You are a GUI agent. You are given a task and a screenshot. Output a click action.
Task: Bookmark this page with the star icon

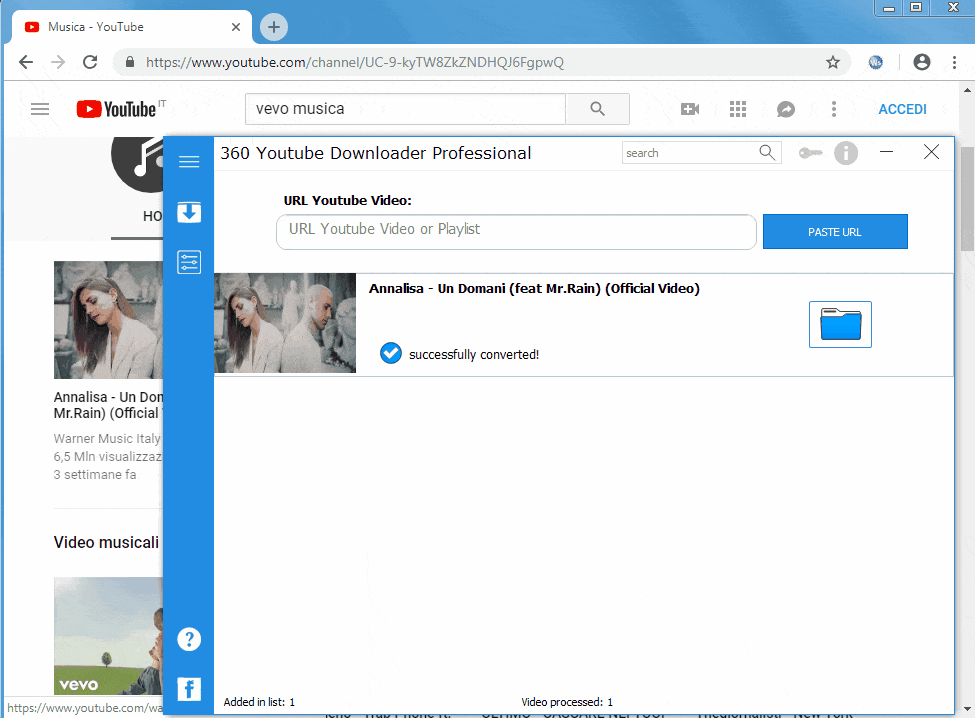coord(833,62)
